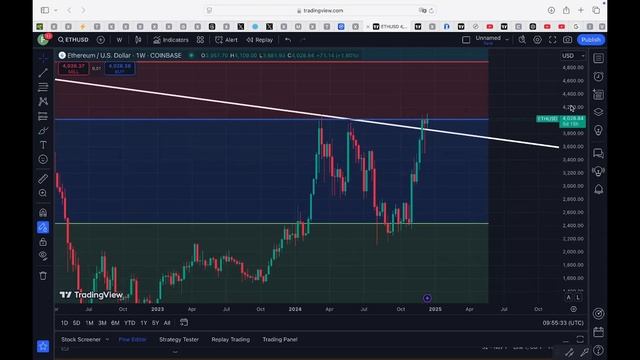The height and width of the screenshot is (360, 640).
Task: Select the YTD date range
Action: coord(130,323)
